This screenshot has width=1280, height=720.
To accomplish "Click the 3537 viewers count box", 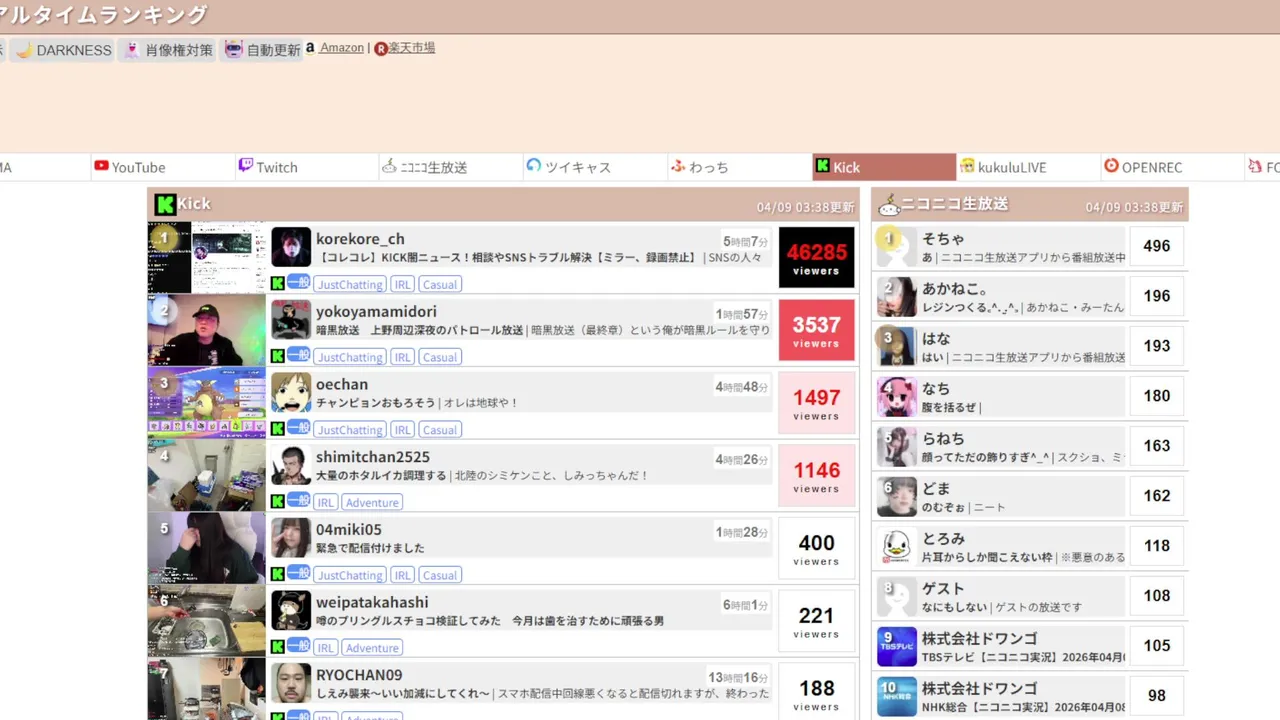I will pyautogui.click(x=816, y=330).
